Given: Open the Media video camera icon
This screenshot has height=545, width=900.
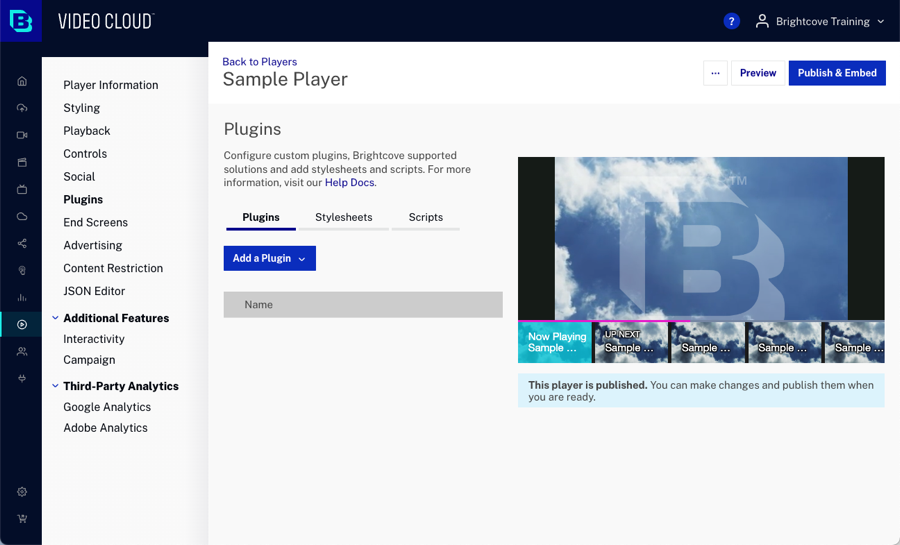Looking at the screenshot, I should (x=22, y=135).
